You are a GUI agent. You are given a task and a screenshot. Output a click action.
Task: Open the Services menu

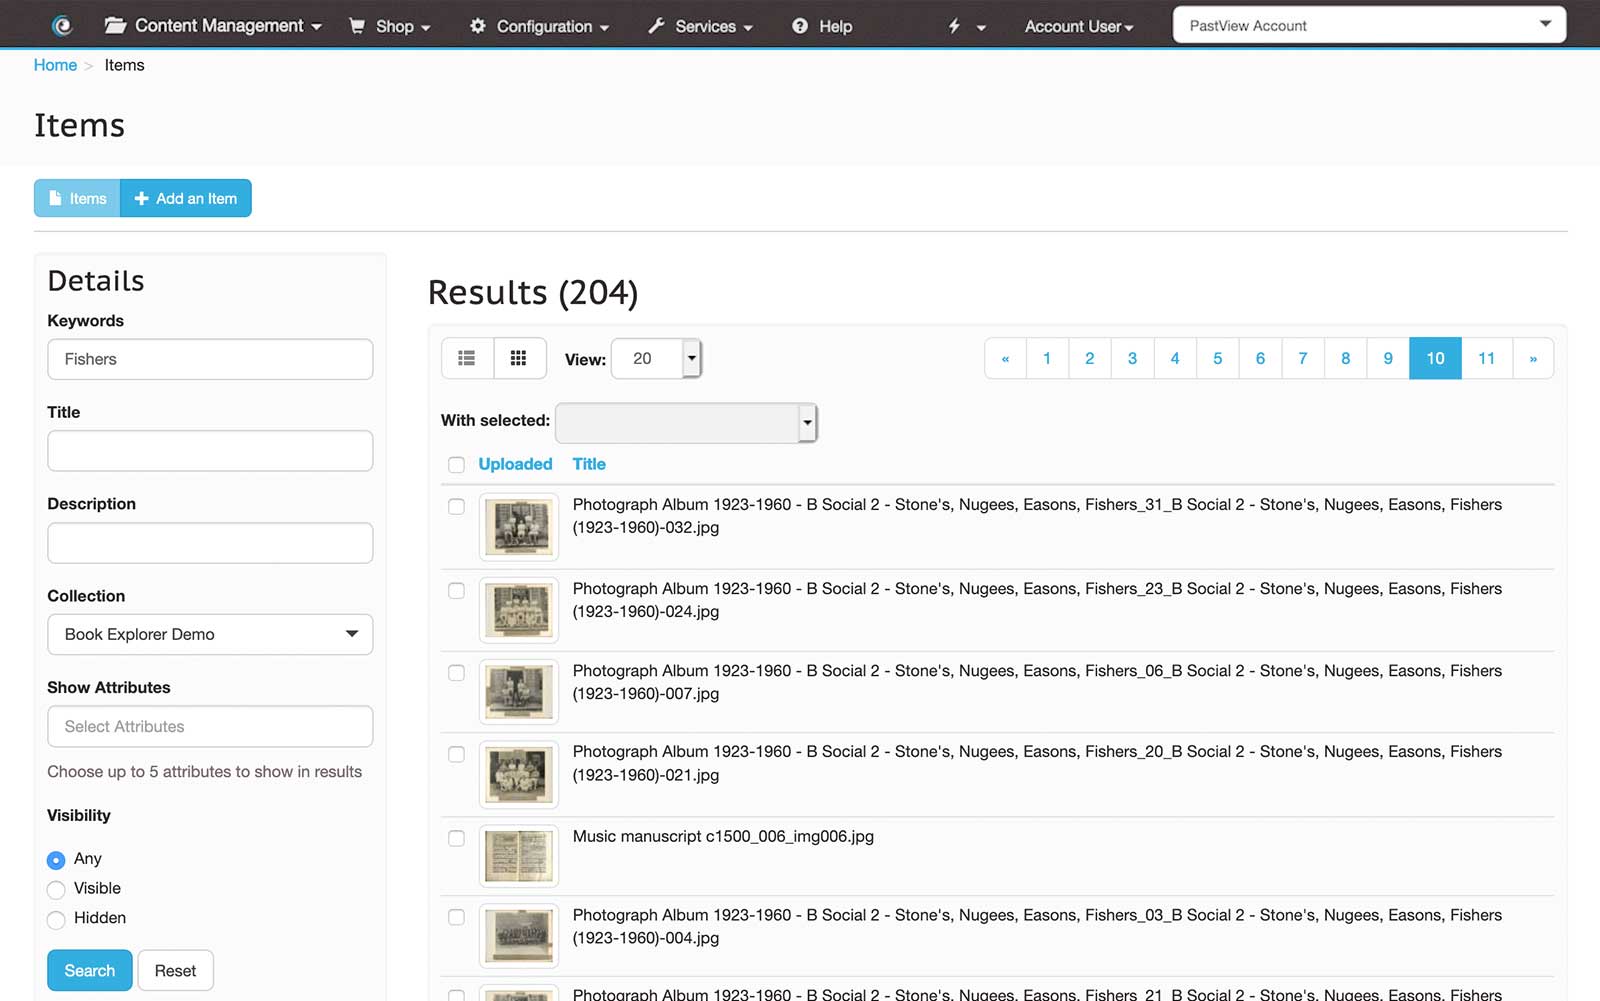tap(700, 26)
